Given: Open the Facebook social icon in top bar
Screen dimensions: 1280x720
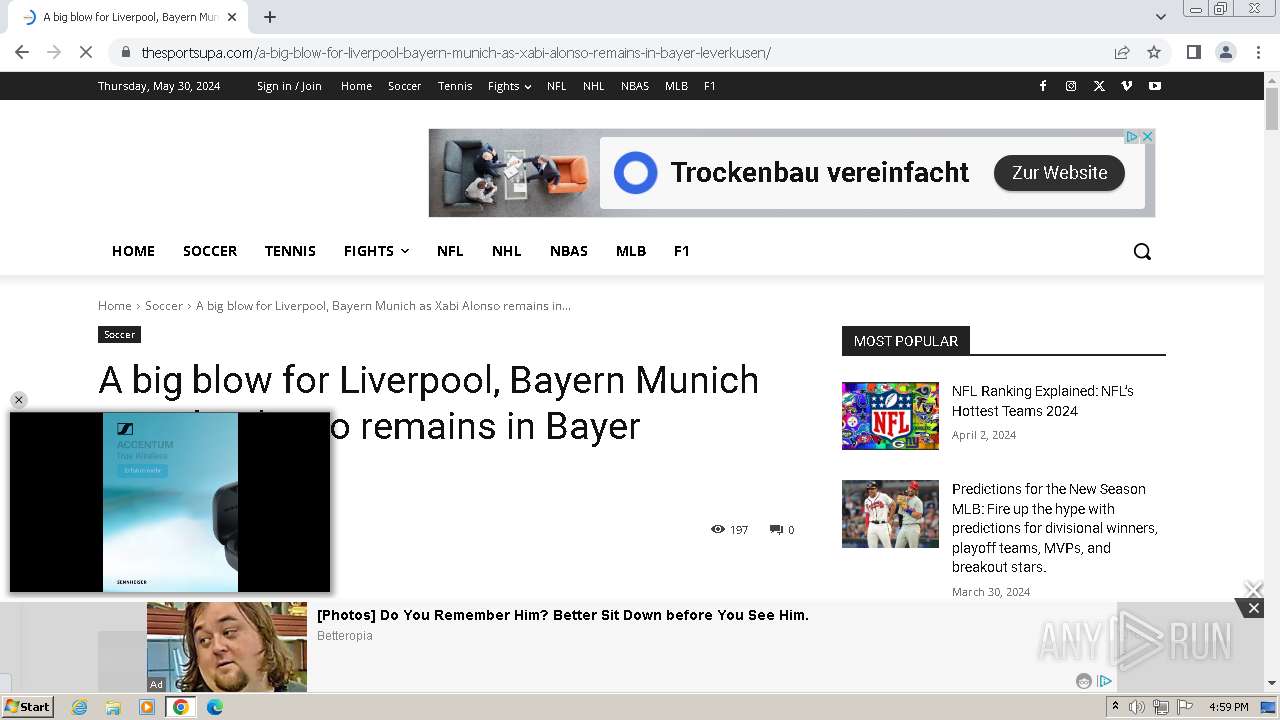Looking at the screenshot, I should (1043, 86).
